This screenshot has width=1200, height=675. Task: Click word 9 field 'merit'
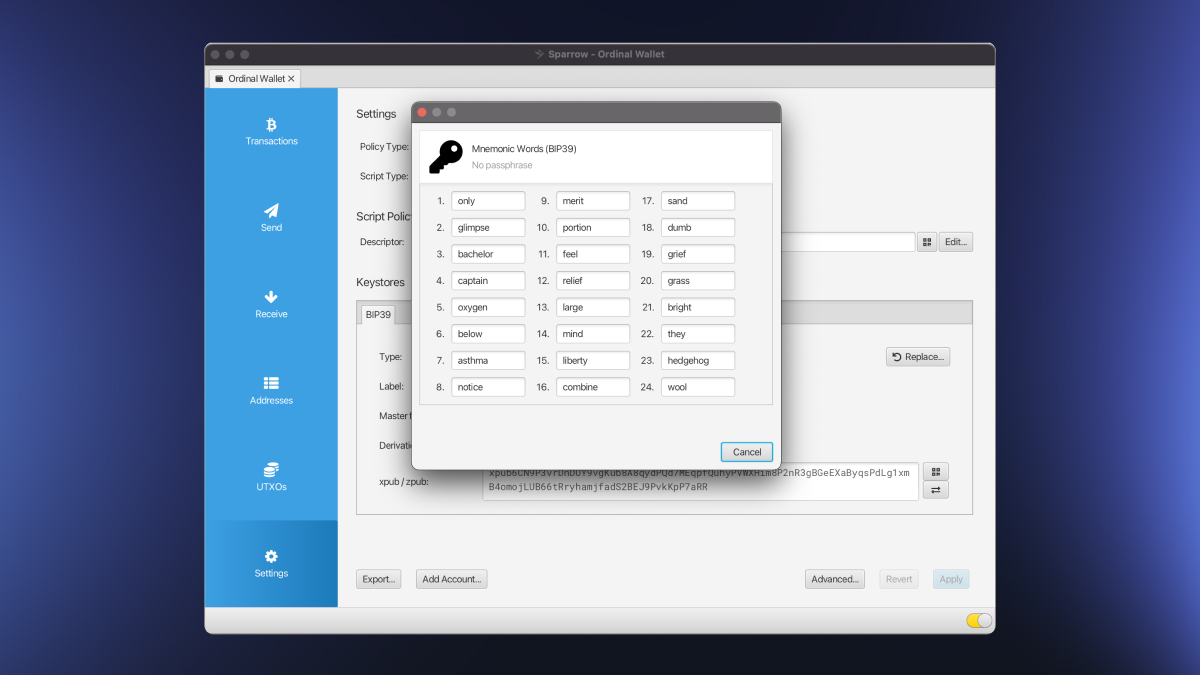(593, 201)
